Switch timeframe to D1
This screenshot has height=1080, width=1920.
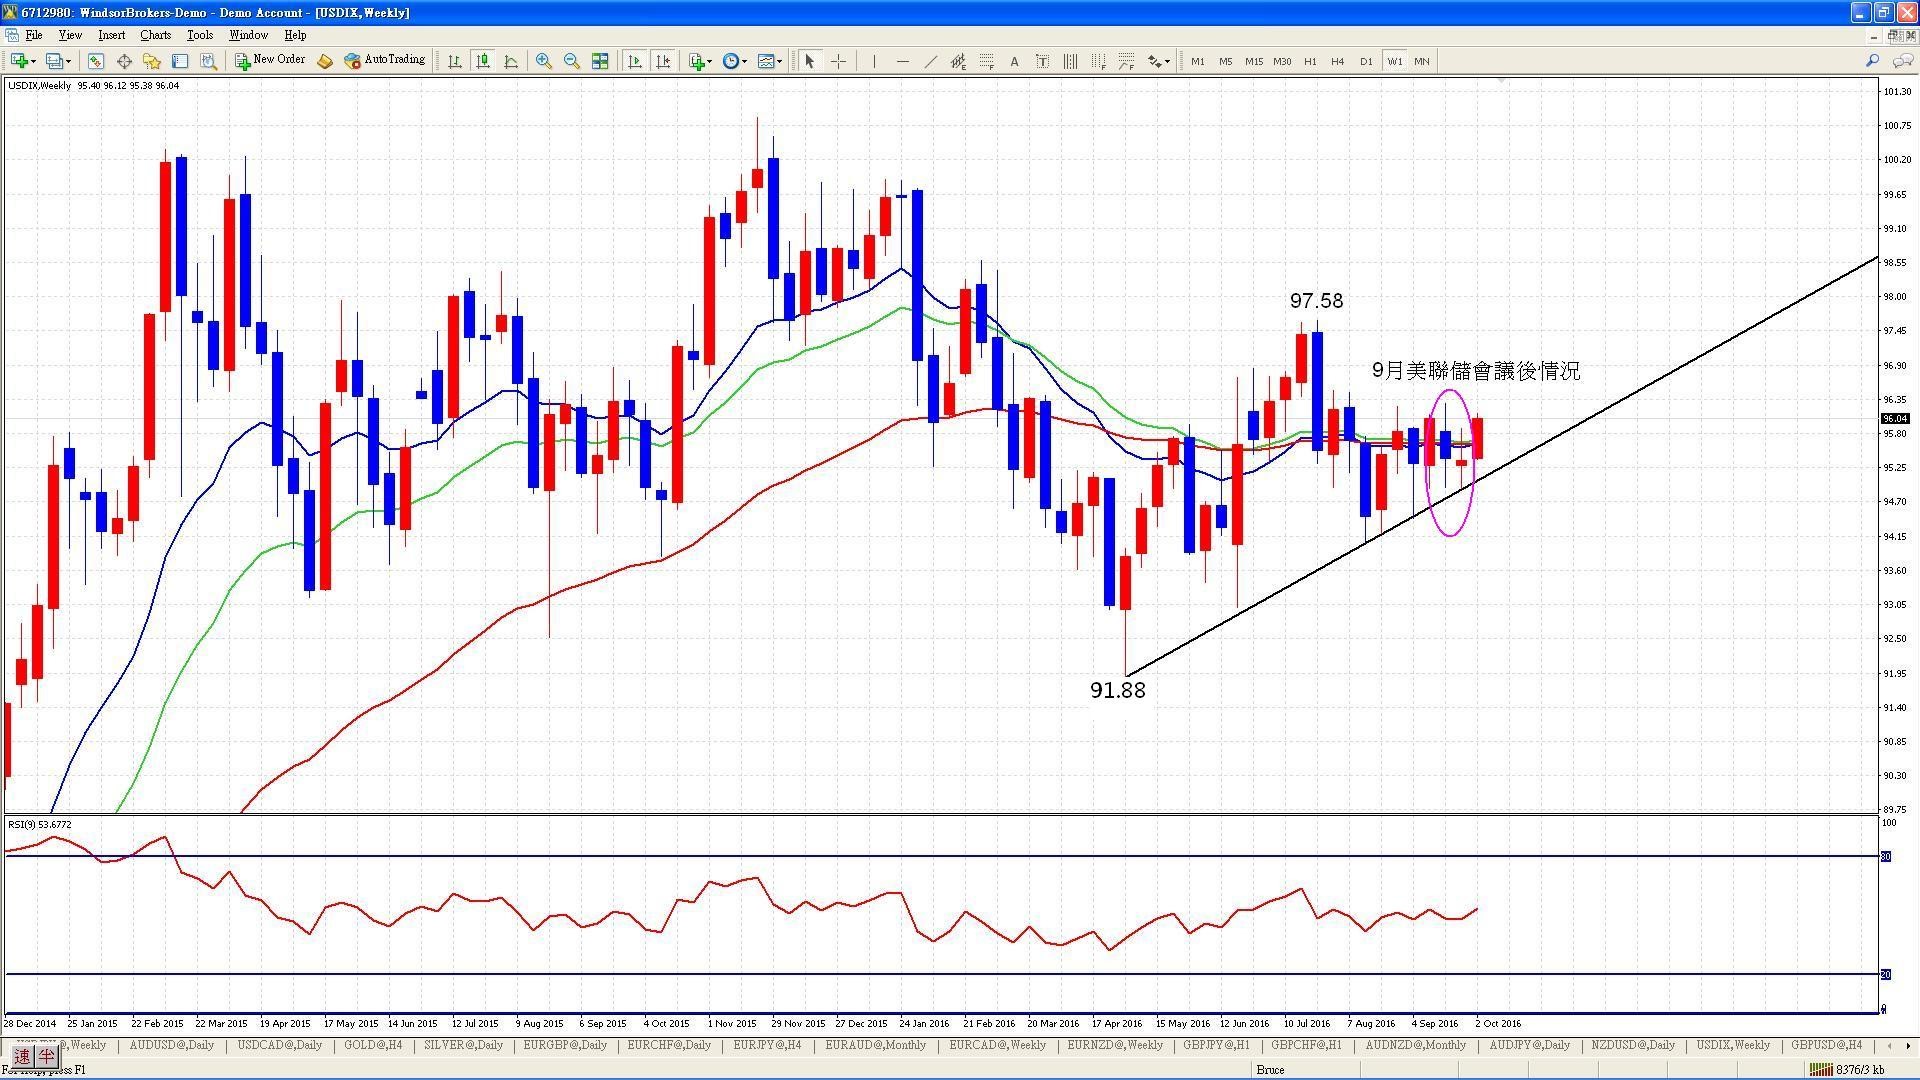tap(1366, 61)
